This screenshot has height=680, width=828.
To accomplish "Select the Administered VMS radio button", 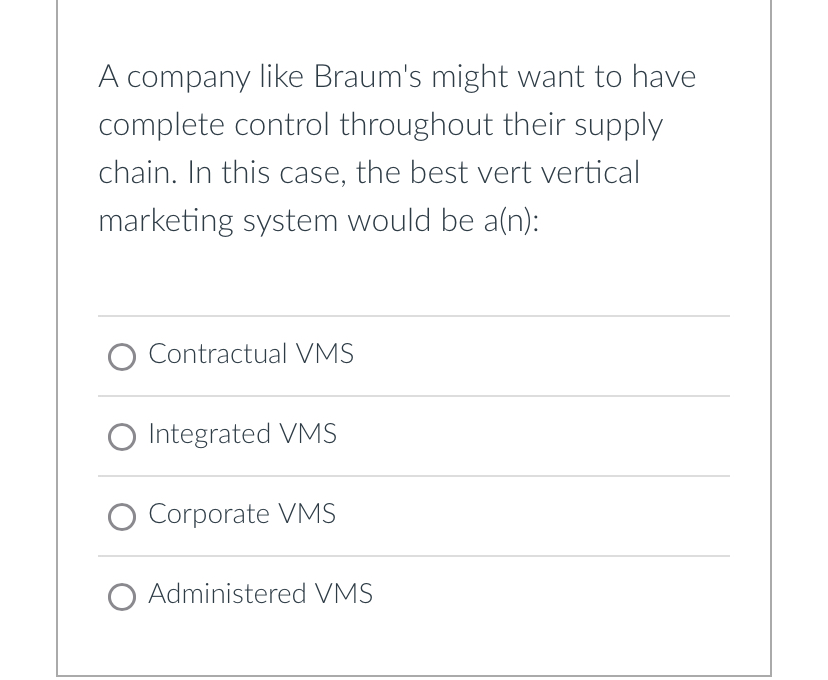I will [121, 597].
